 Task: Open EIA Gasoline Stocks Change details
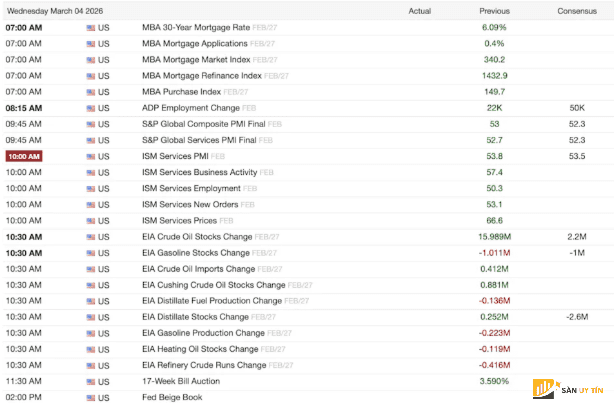tap(198, 252)
